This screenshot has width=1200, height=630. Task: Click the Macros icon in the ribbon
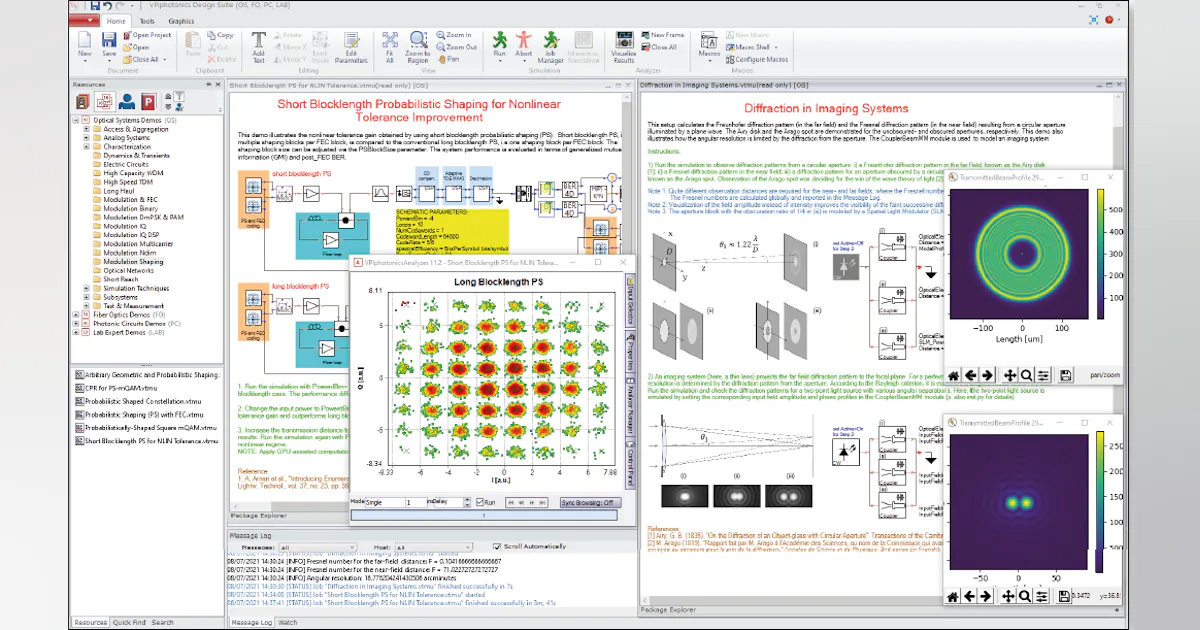pyautogui.click(x=710, y=42)
